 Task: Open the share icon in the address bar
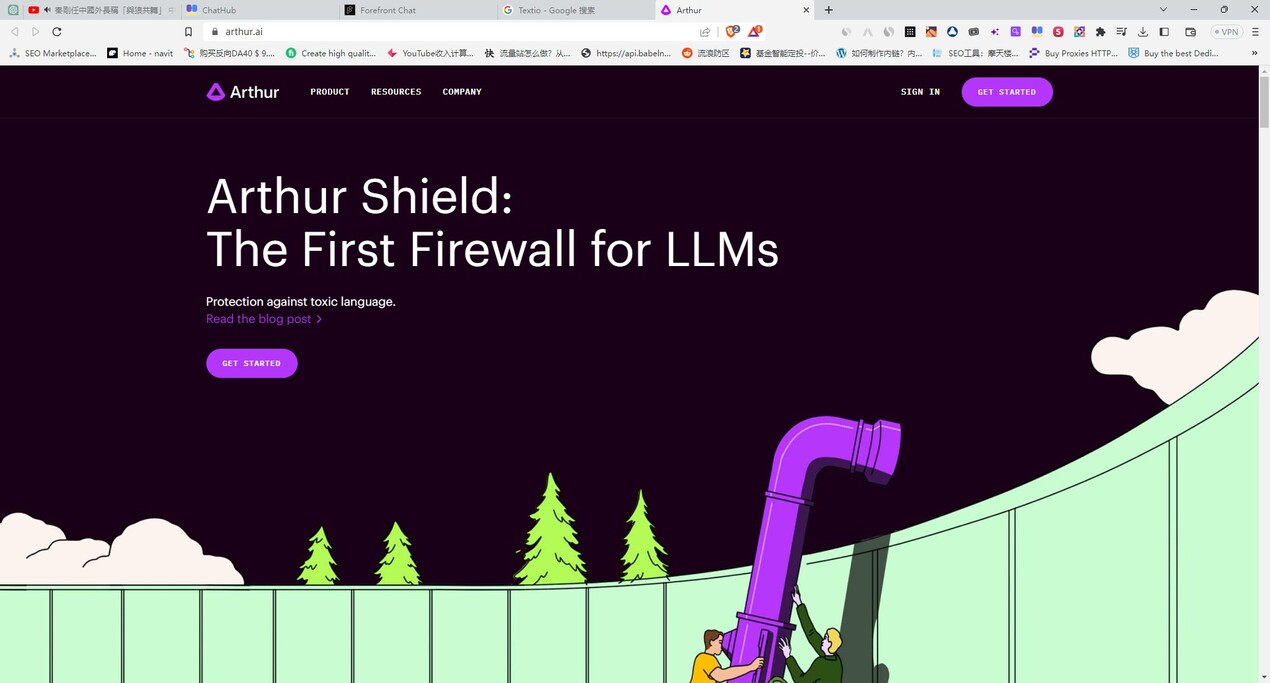[x=705, y=32]
